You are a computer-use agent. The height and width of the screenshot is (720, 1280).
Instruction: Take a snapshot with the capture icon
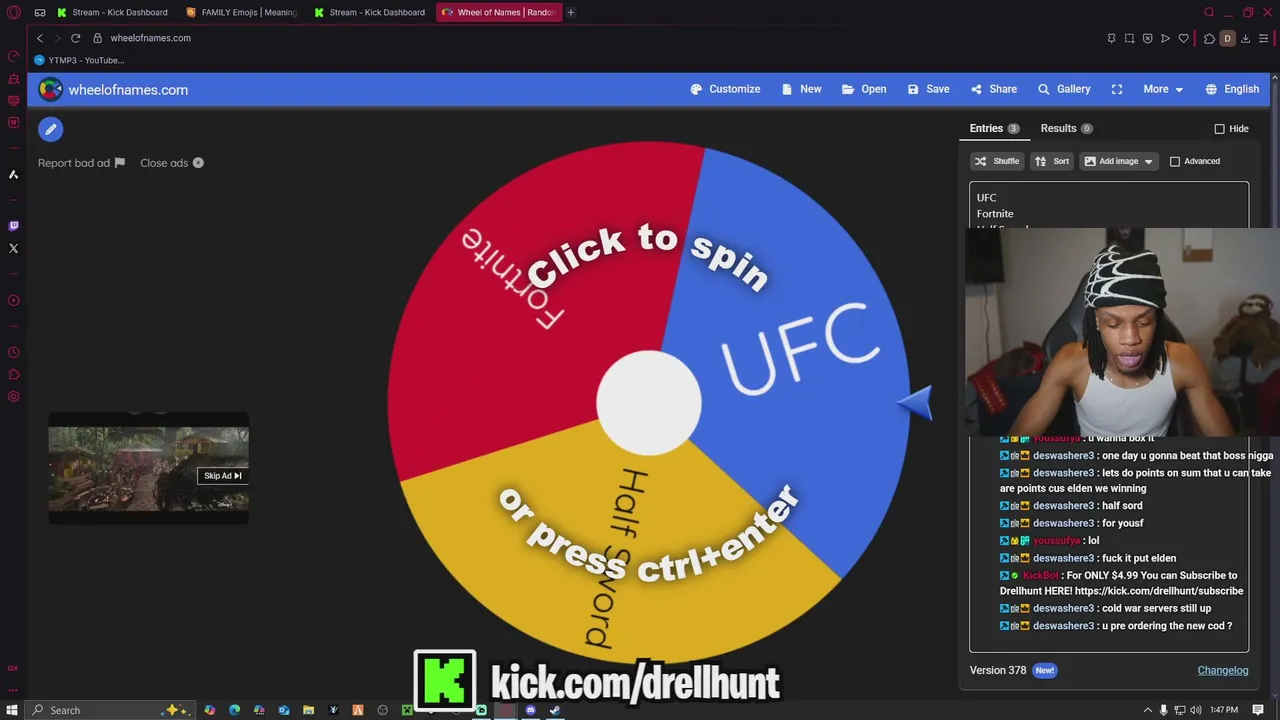coord(1129,38)
